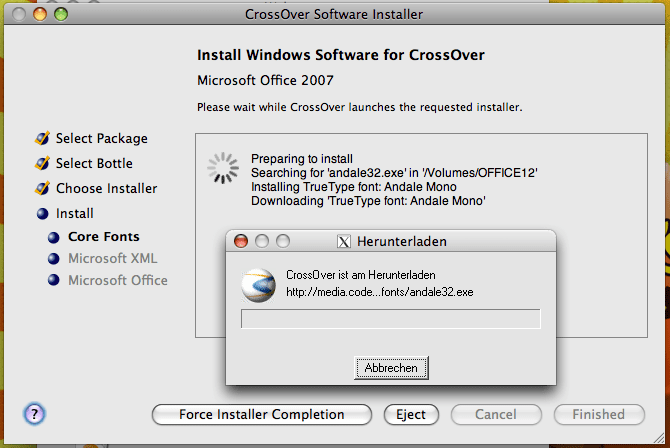Click the Install step bullet icon
The height and width of the screenshot is (448, 670).
[42, 213]
